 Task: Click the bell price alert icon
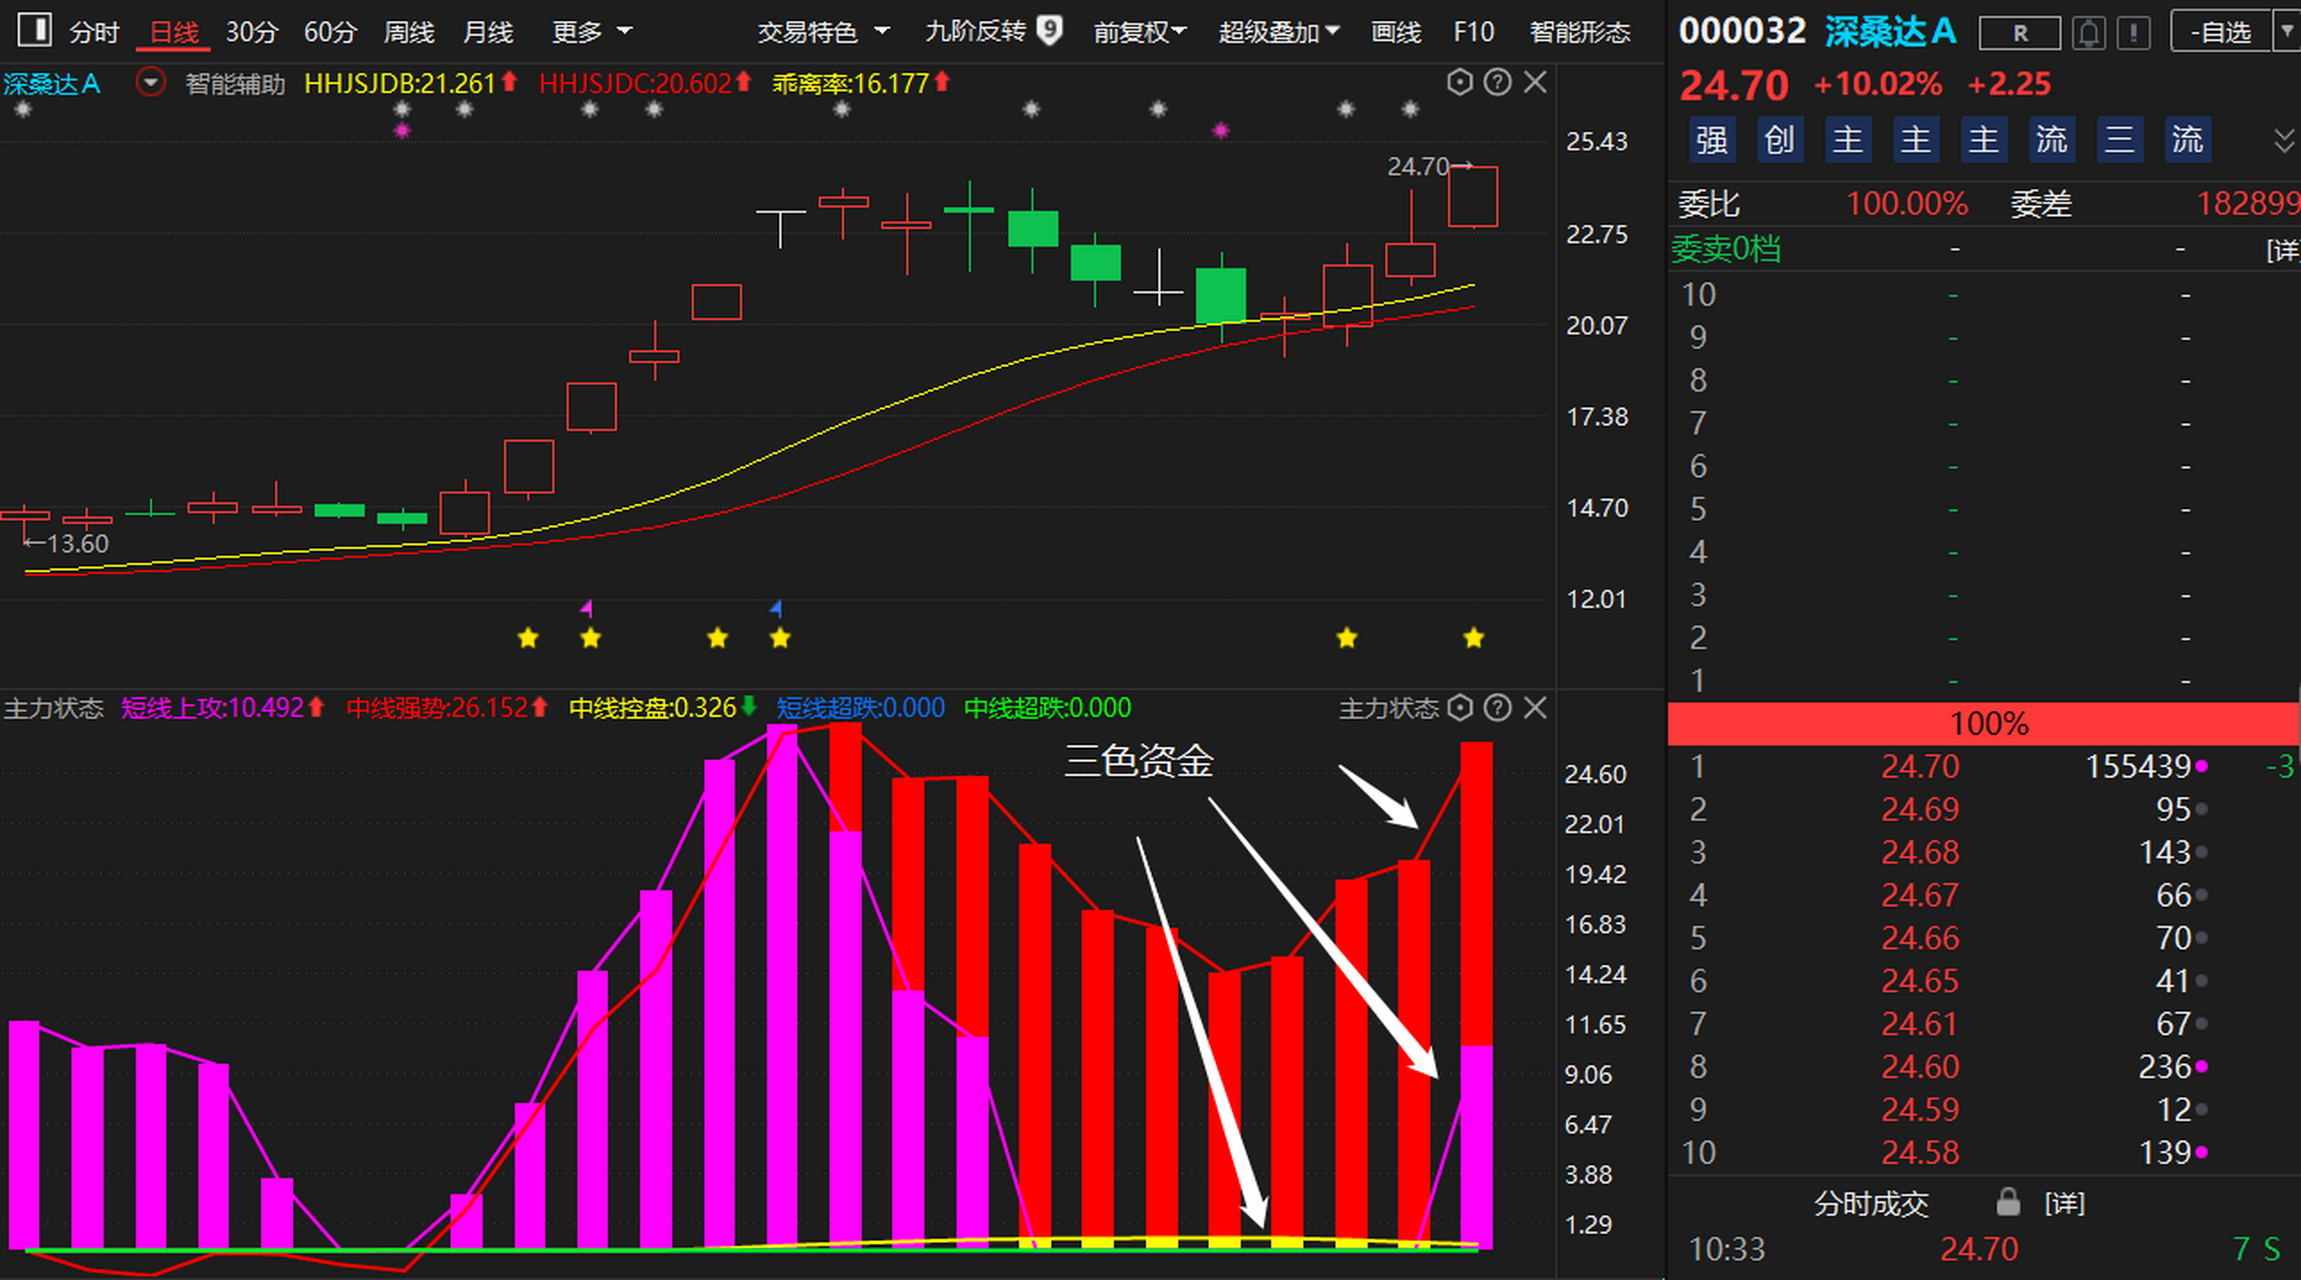point(2088,33)
